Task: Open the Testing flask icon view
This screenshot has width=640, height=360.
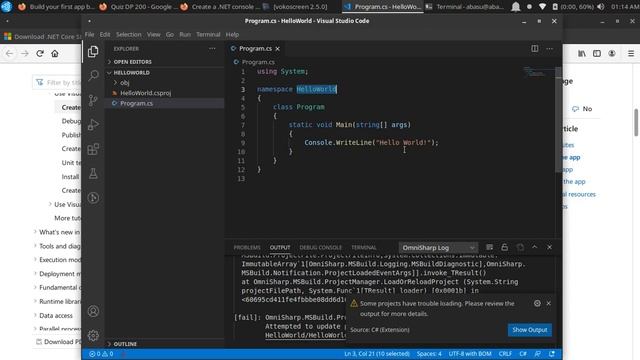Action: coord(93,173)
